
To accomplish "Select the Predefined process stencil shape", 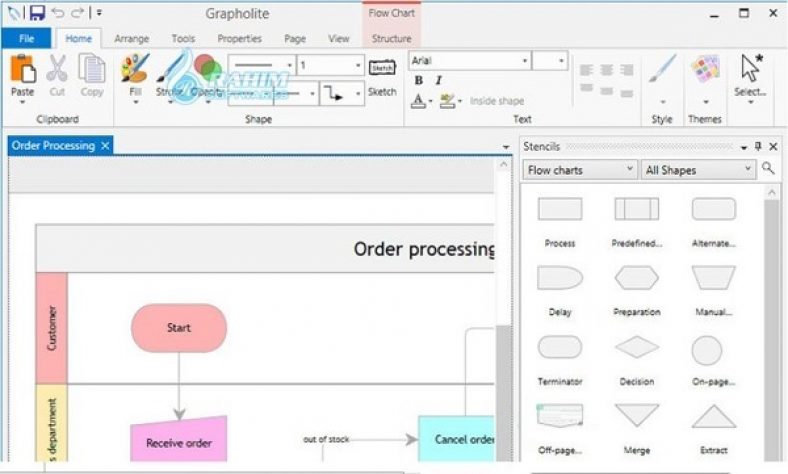I will pyautogui.click(x=637, y=209).
